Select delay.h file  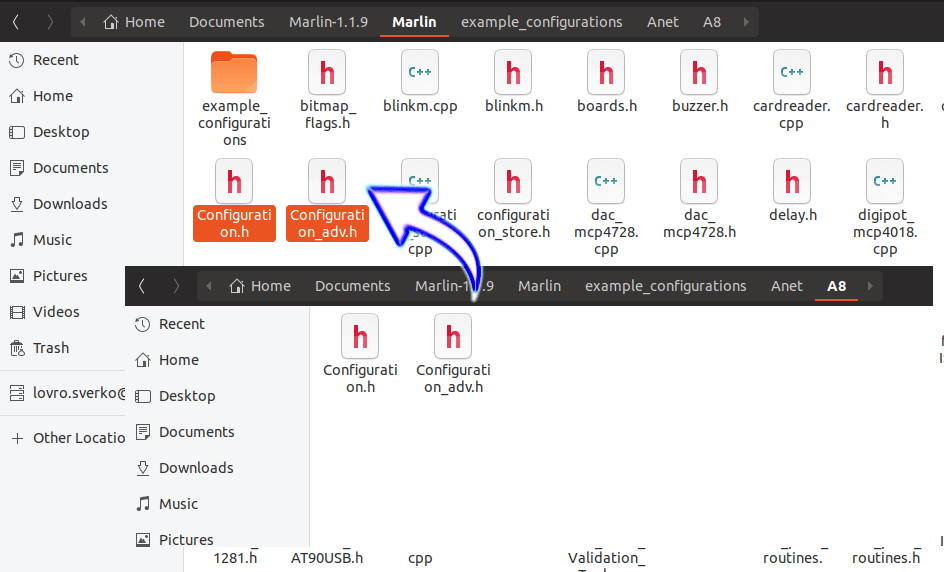pyautogui.click(x=792, y=190)
